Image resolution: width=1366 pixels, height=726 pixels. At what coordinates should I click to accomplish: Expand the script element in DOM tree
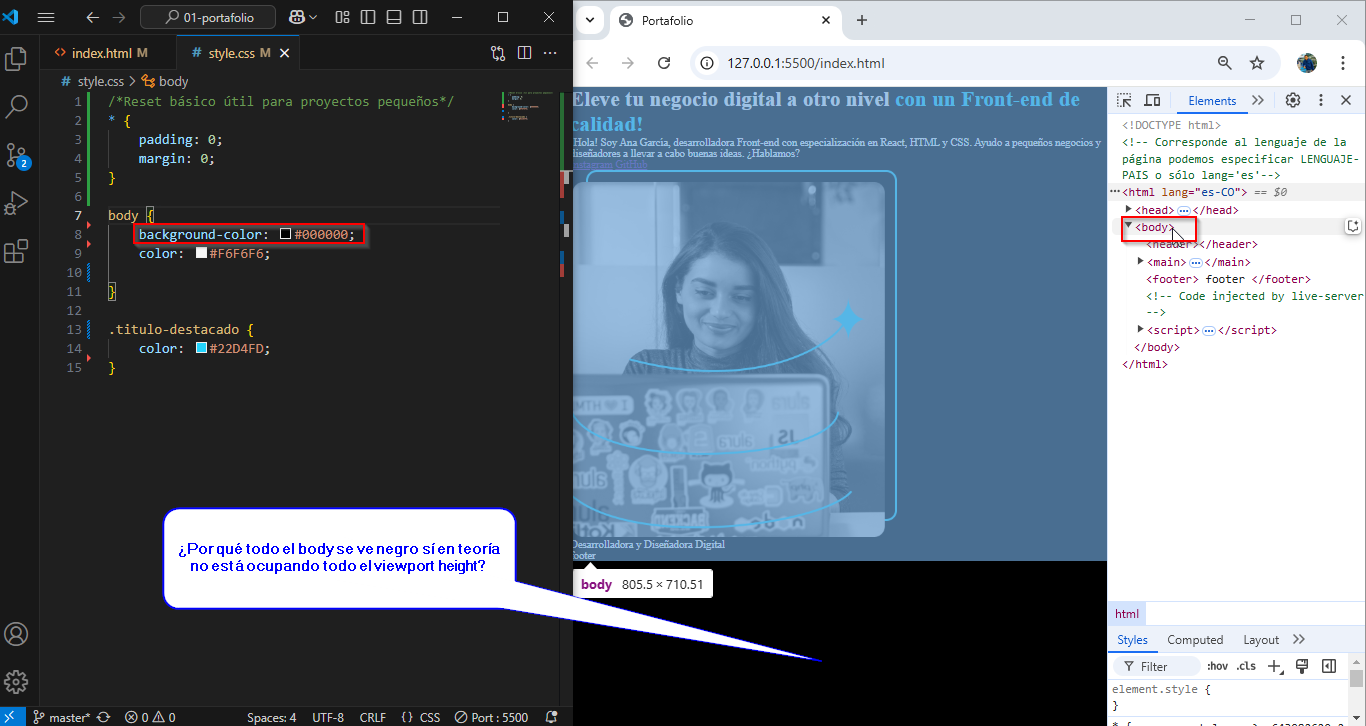[x=1140, y=329]
